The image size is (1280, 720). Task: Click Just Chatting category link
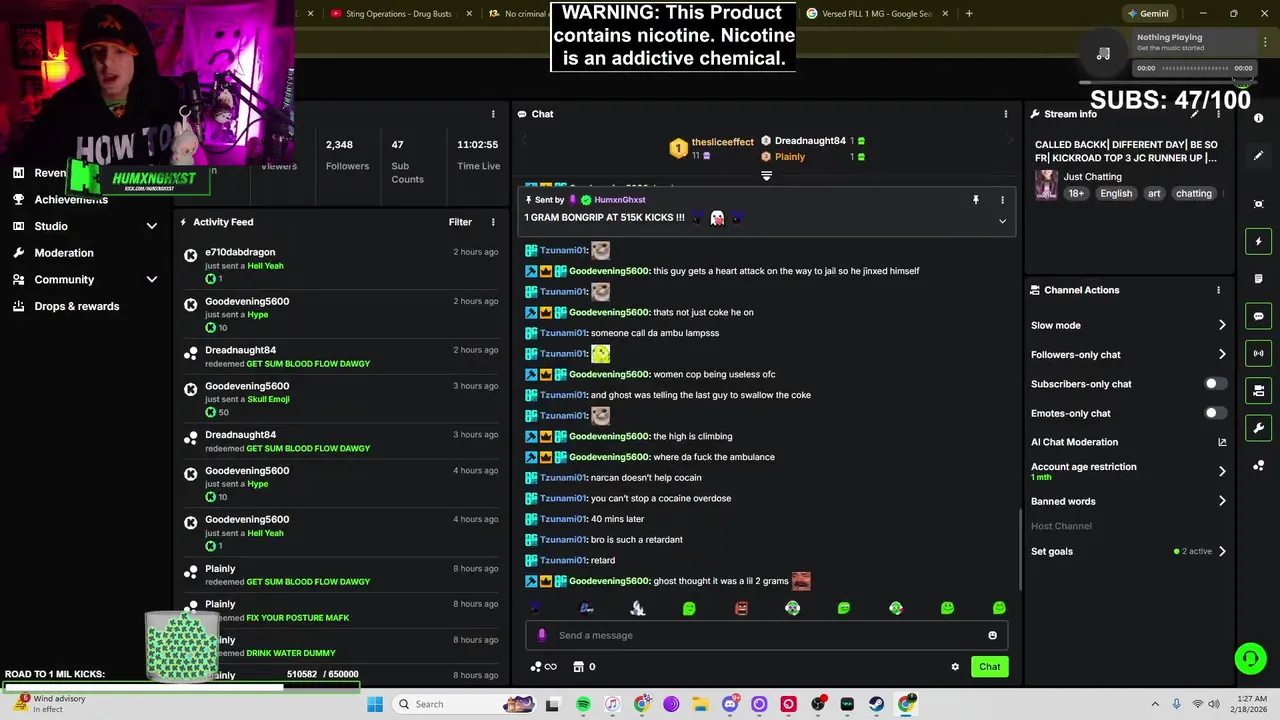(x=1092, y=177)
